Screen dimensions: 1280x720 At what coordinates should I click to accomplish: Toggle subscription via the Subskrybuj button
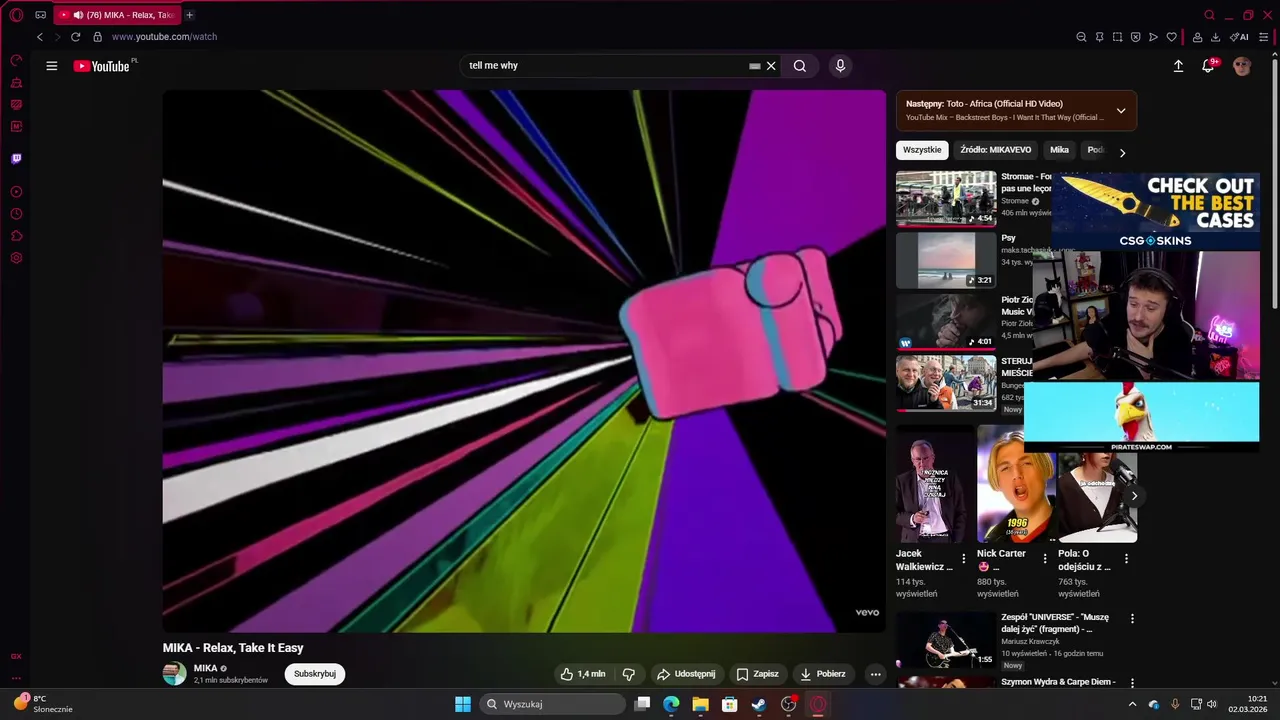(x=315, y=674)
